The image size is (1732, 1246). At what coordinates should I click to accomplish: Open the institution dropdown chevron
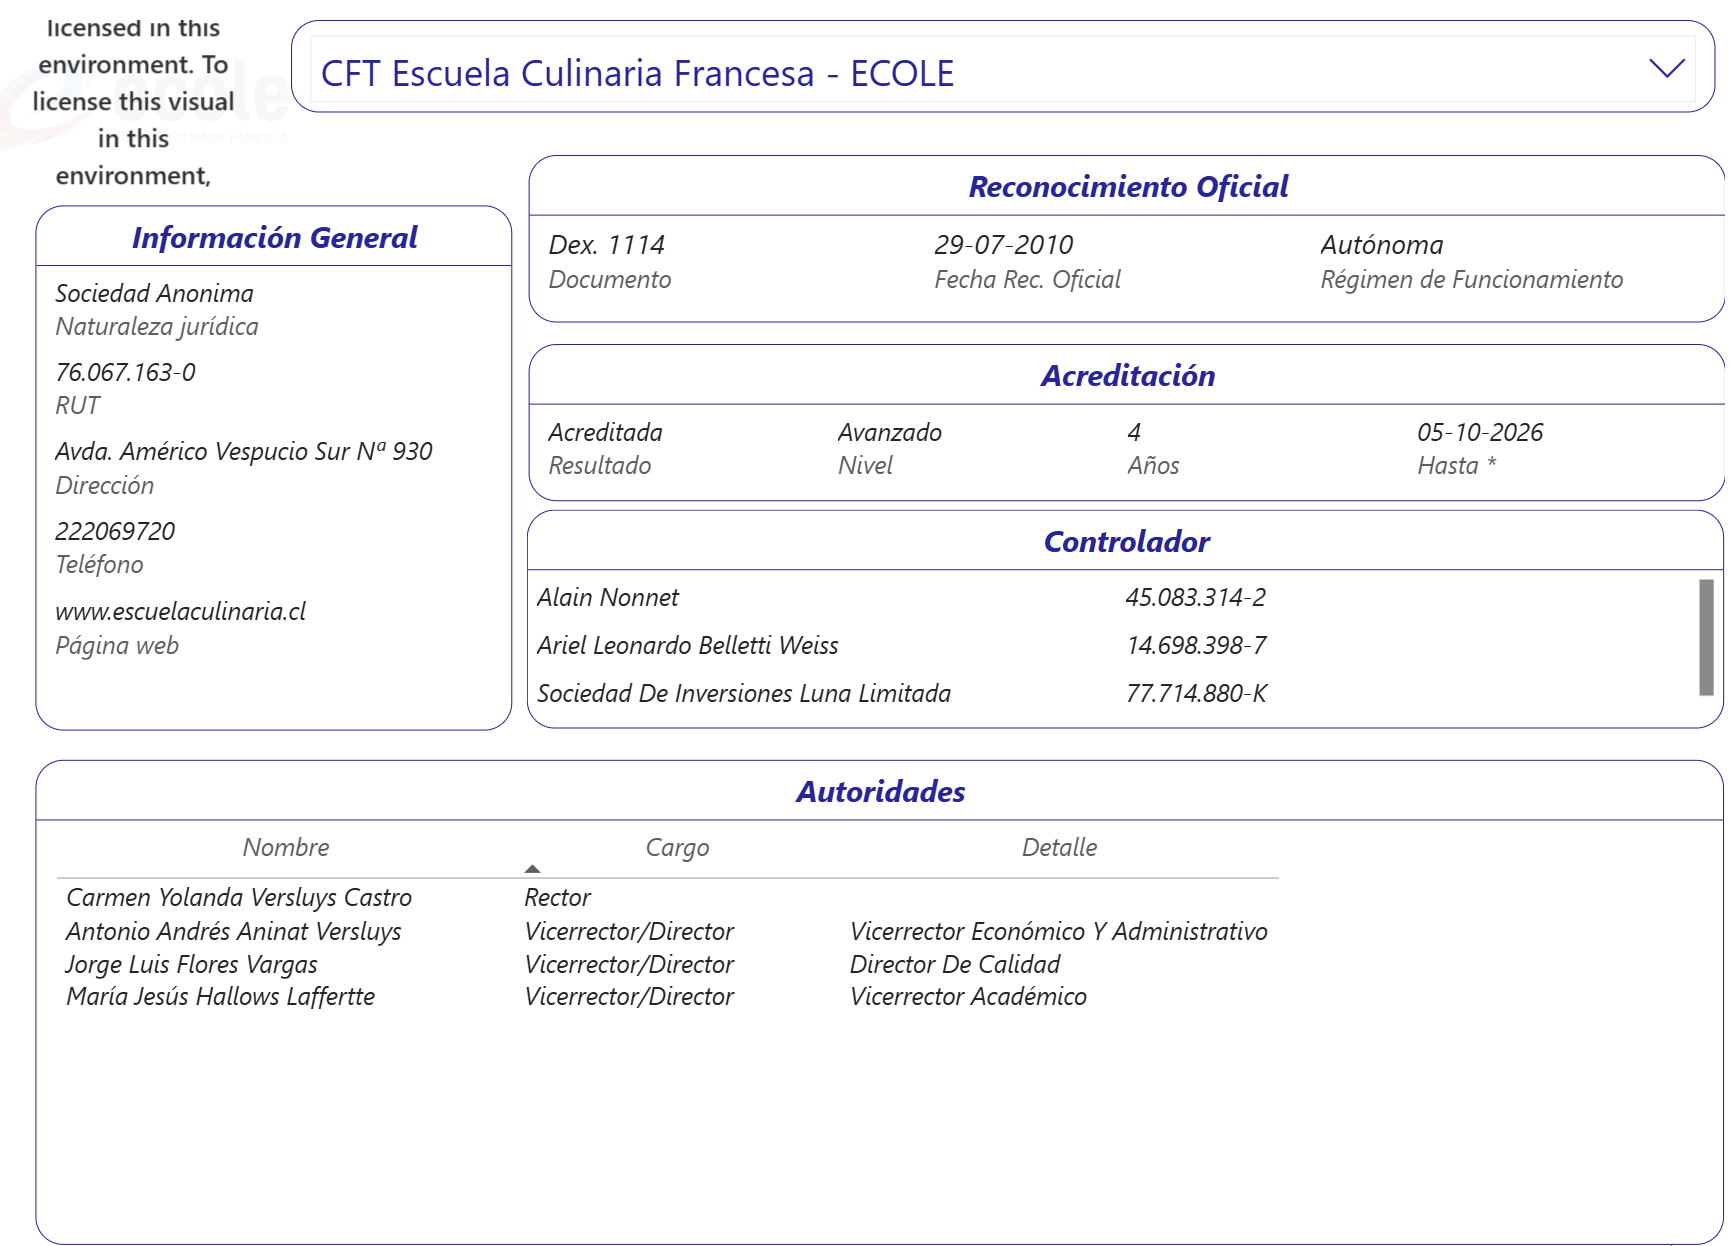click(x=1666, y=68)
